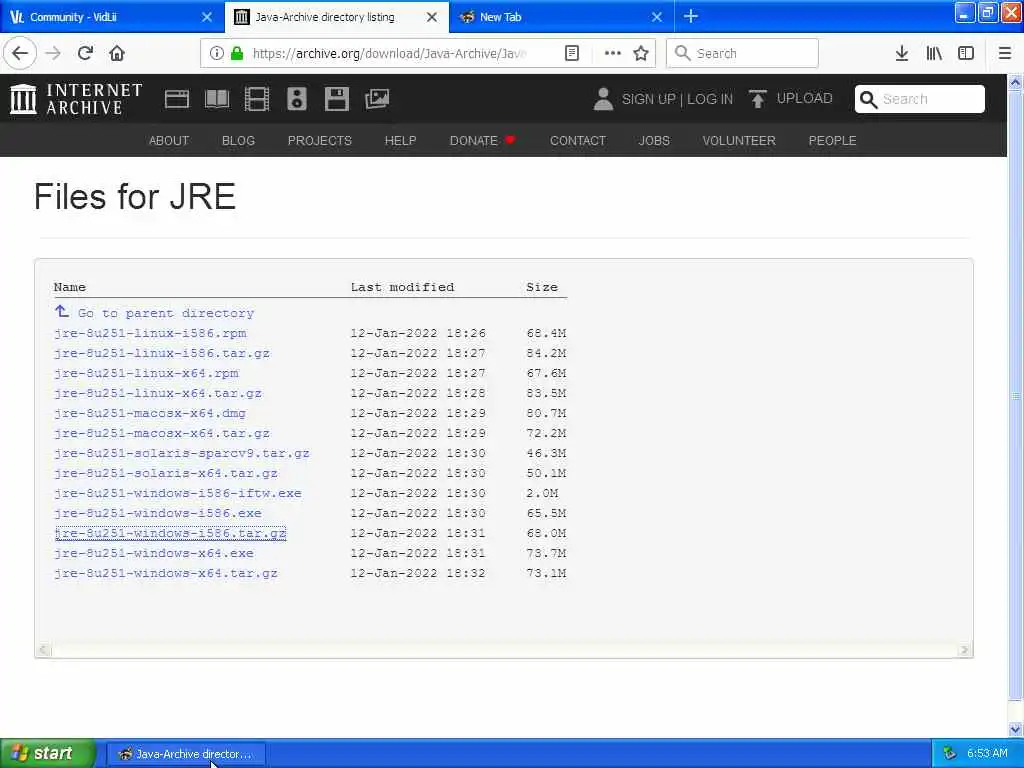Screen dimensions: 1024x768
Task: Download jre-8u251-linux-x64.rpm
Action: pyautogui.click(x=146, y=373)
